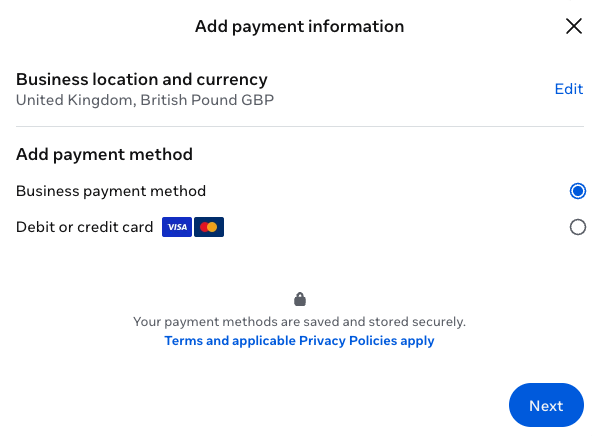Image resolution: width=599 pixels, height=447 pixels.
Task: Select the Debit or credit card radio button
Action: (x=577, y=227)
